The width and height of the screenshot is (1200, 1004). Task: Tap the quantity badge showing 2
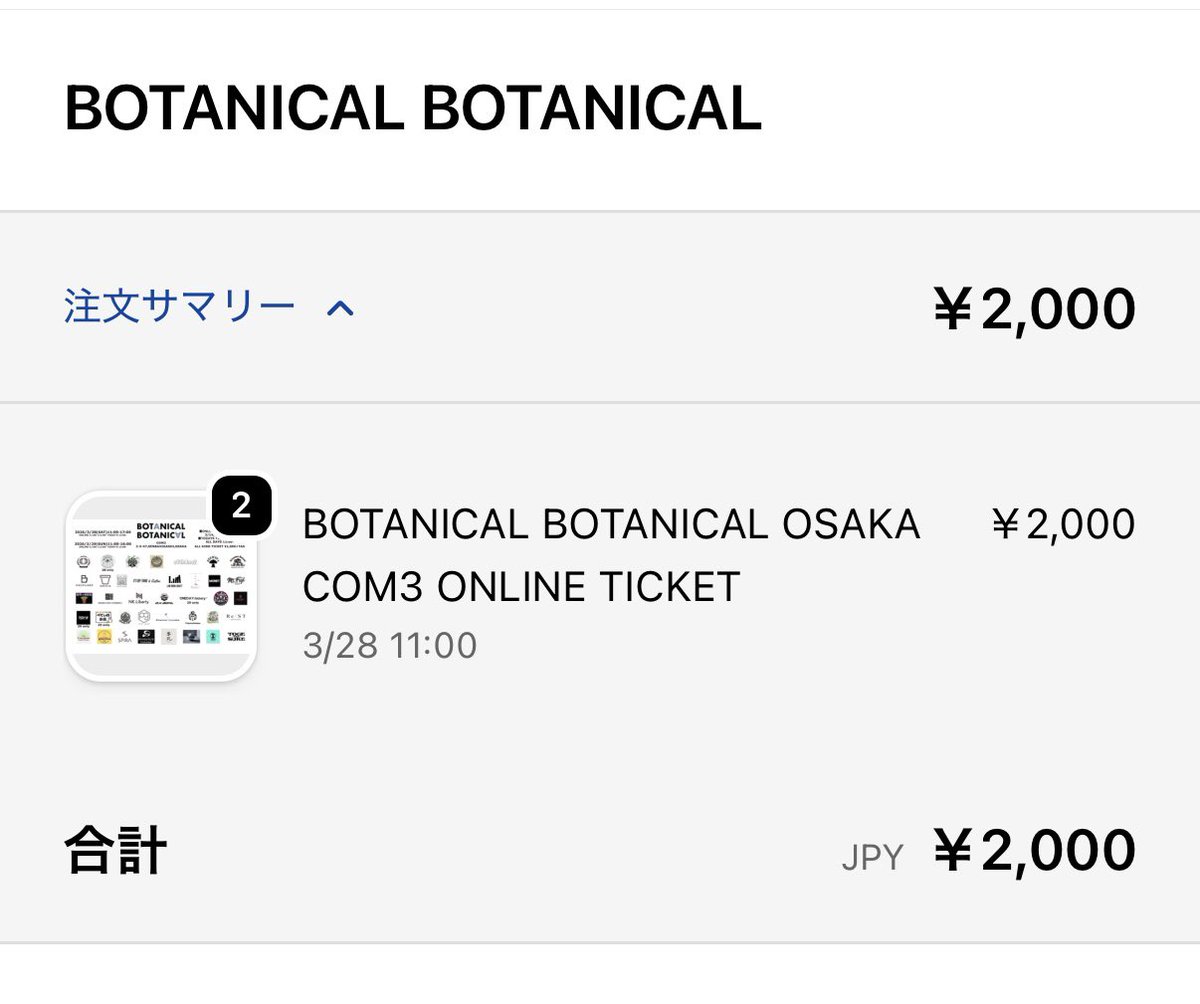[x=241, y=506]
